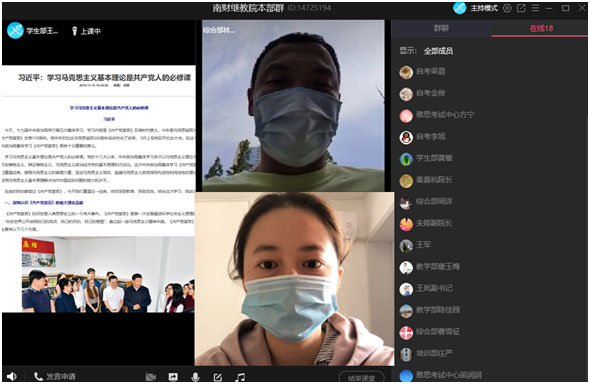This screenshot has height=384, width=590.
Task: Open the screen share icon
Action: coord(173,376)
